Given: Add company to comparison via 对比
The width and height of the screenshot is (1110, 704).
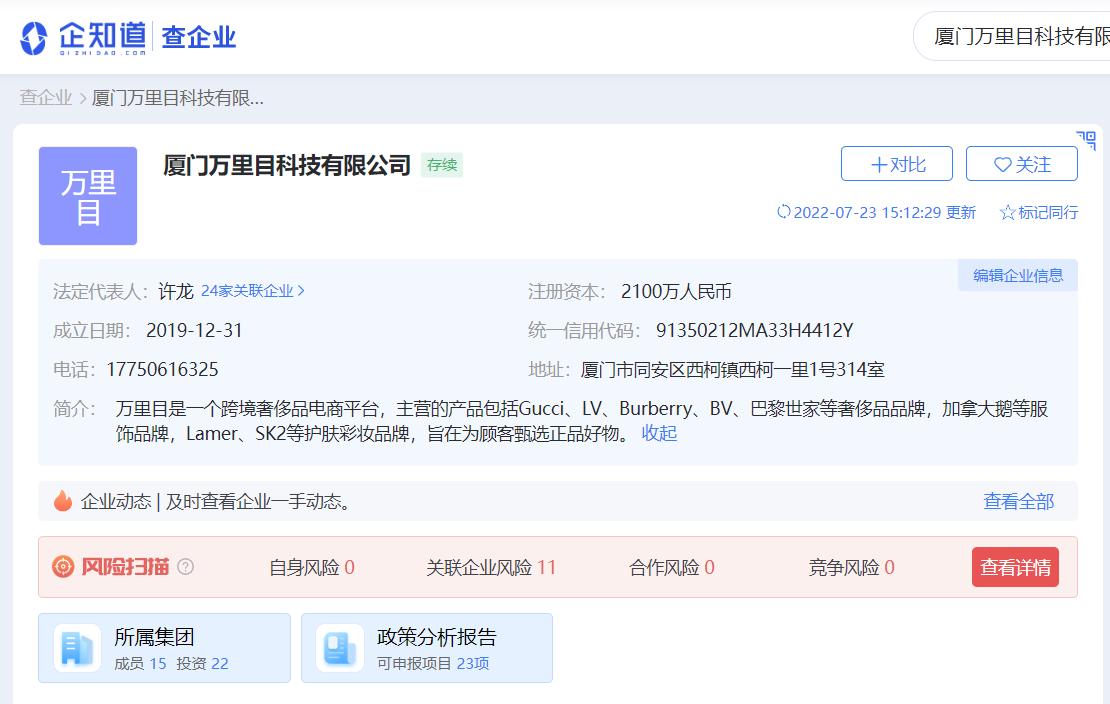Looking at the screenshot, I should pos(896,164).
